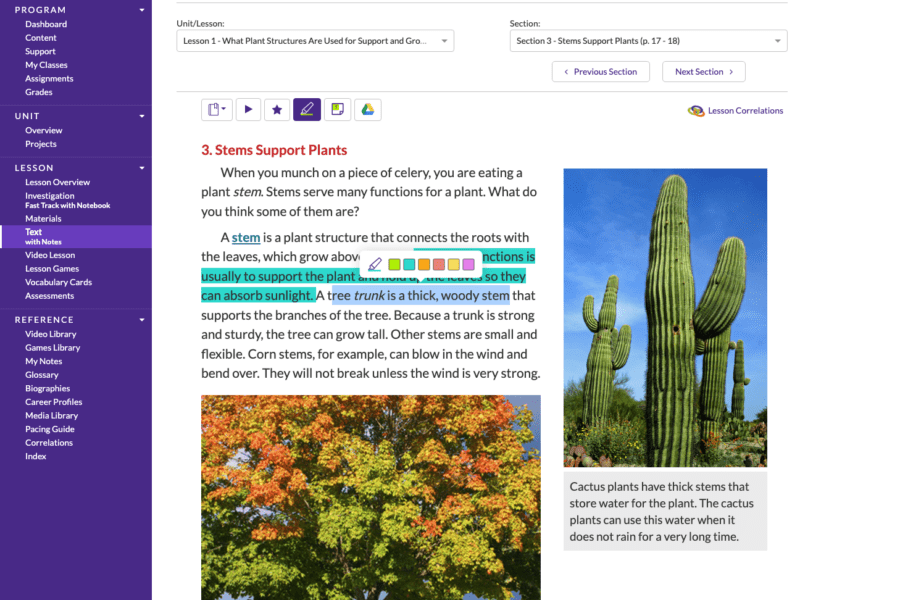Open Biographies in sidebar
900x600 pixels.
(x=48, y=389)
